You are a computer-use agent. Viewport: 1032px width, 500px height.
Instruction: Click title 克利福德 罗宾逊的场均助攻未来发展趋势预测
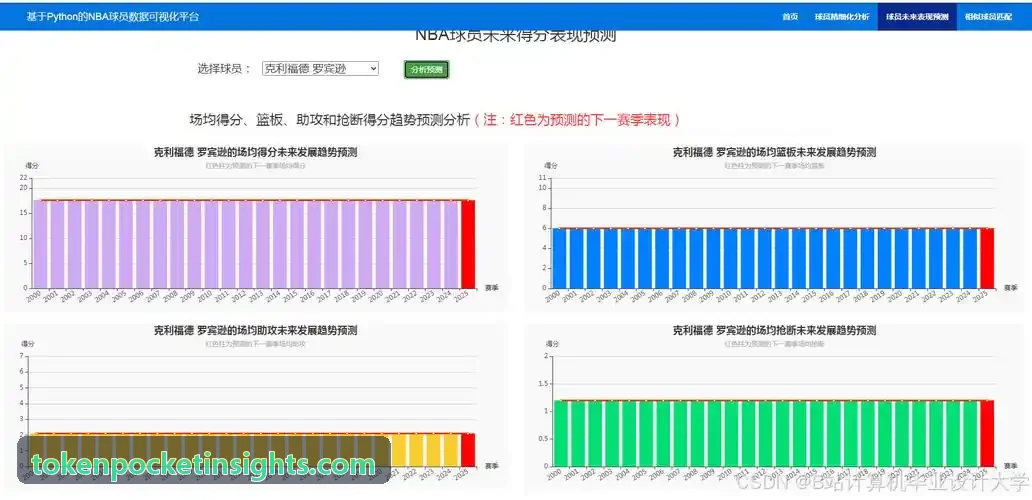pos(255,330)
